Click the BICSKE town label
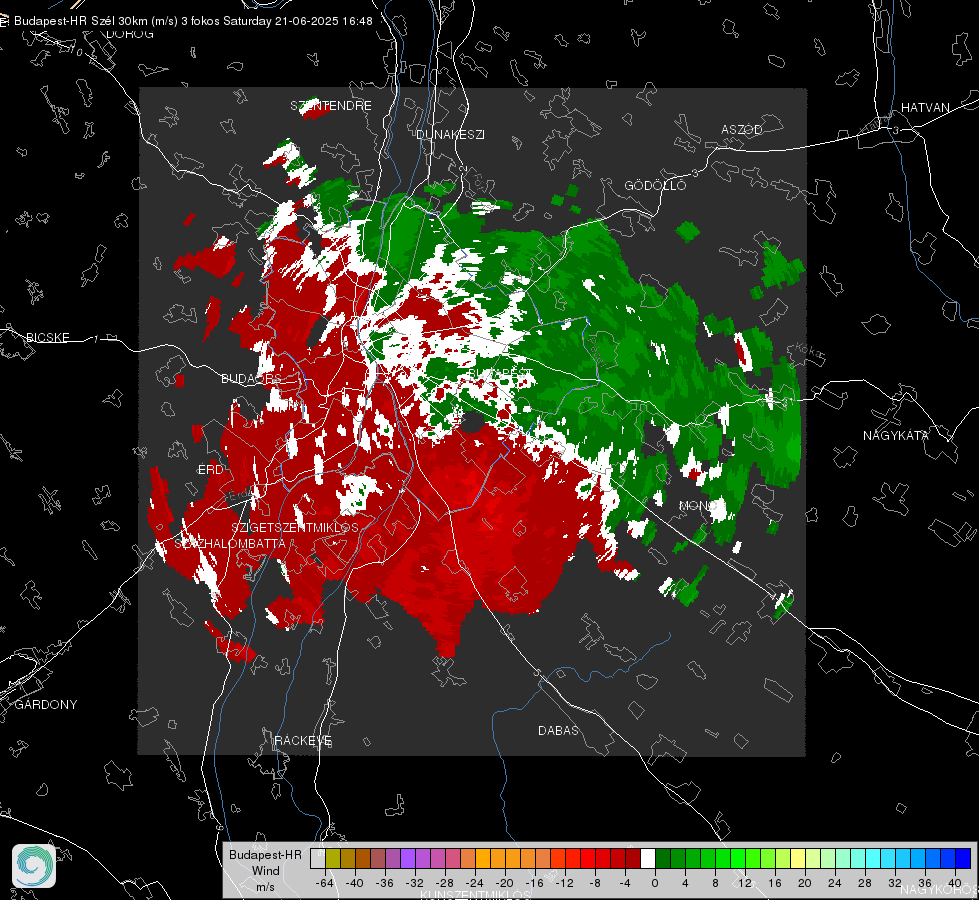The width and height of the screenshot is (979, 900). pyautogui.click(x=47, y=337)
